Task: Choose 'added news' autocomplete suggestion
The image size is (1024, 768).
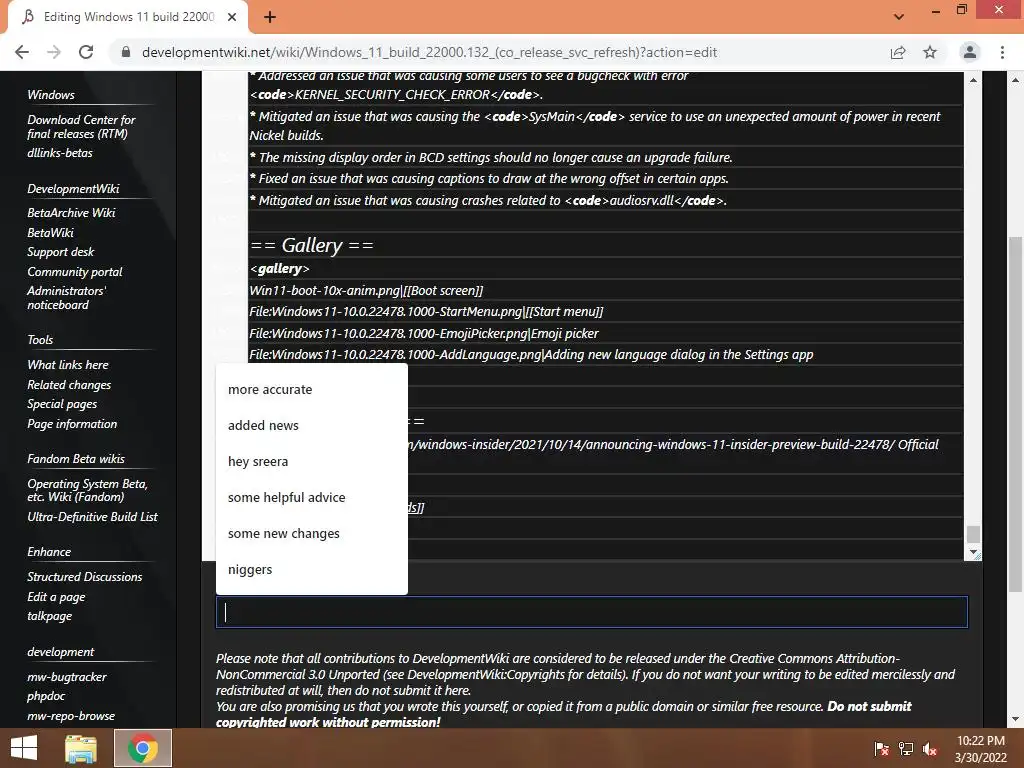Action: [x=312, y=425]
